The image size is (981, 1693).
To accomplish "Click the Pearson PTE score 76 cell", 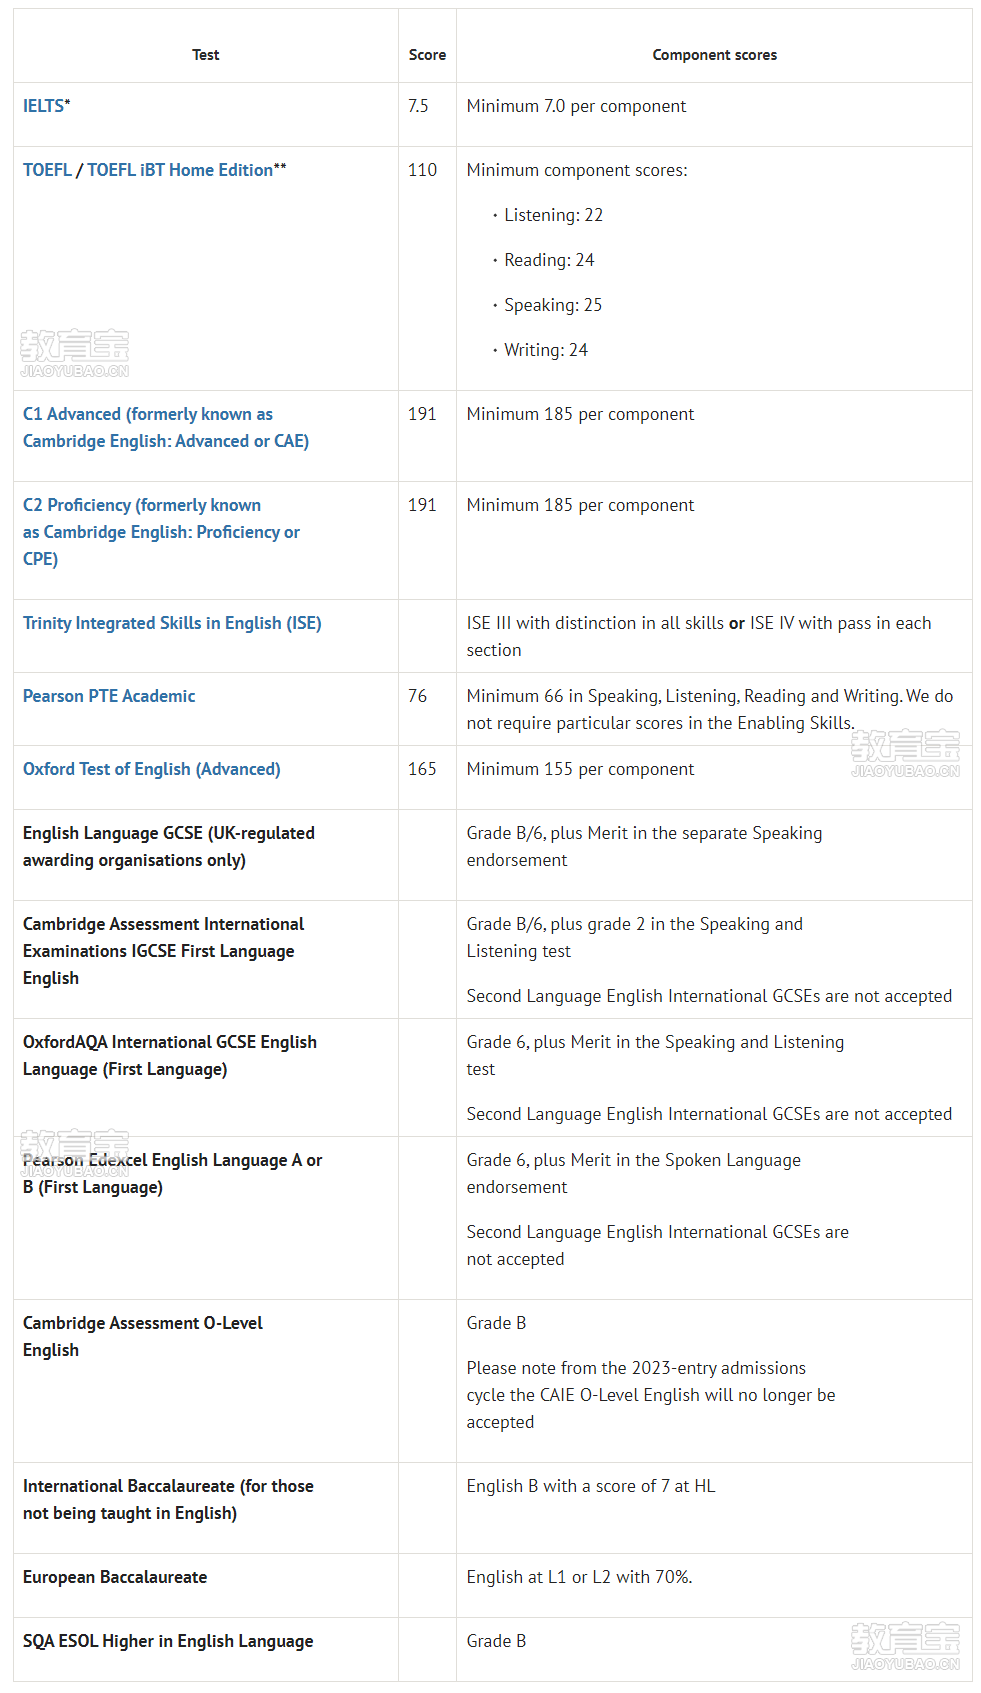I will click(417, 696).
